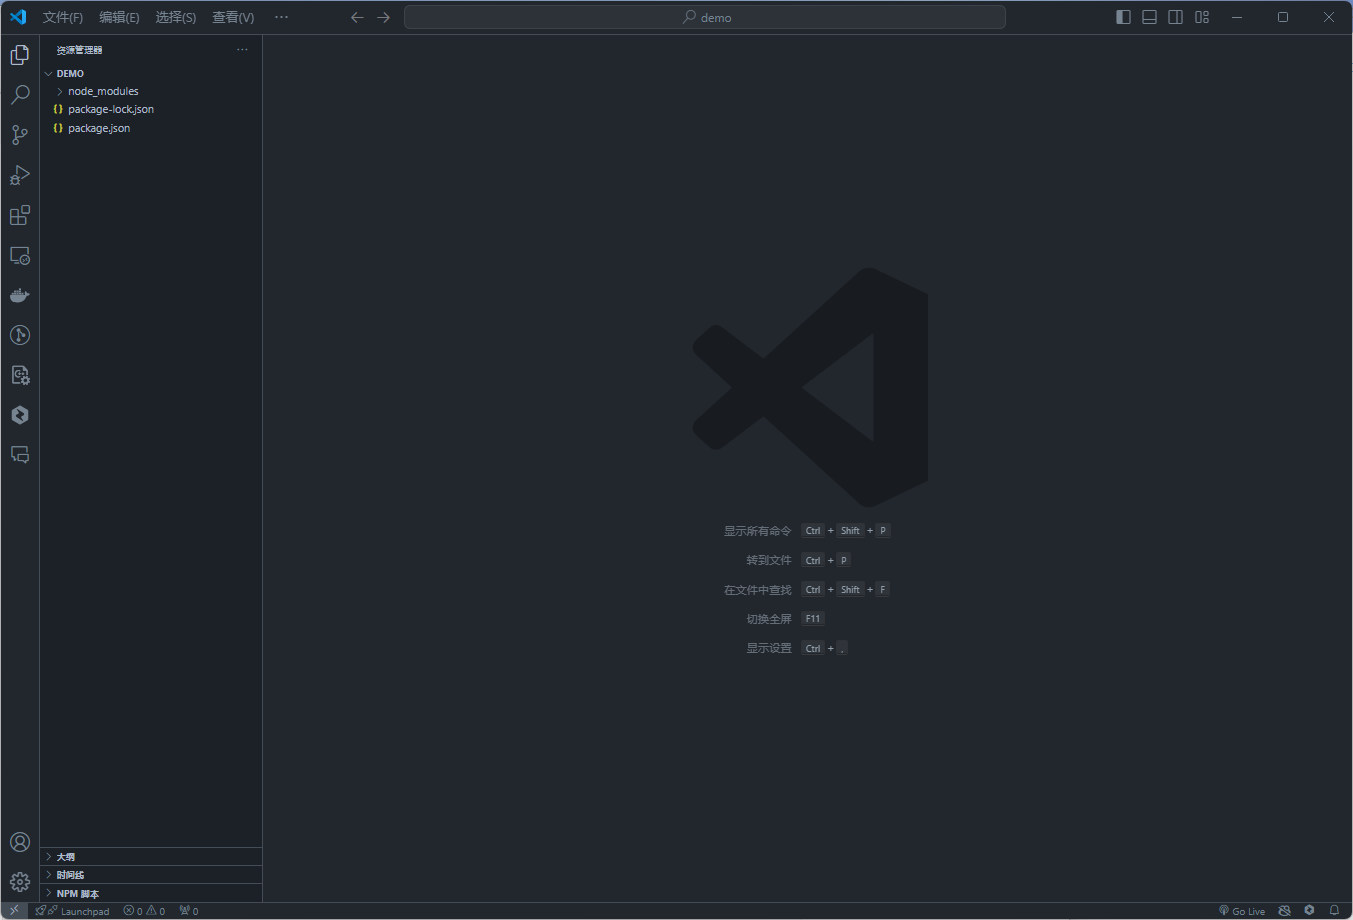Open the Manage gear icon
1353x920 pixels.
[x=20, y=882]
